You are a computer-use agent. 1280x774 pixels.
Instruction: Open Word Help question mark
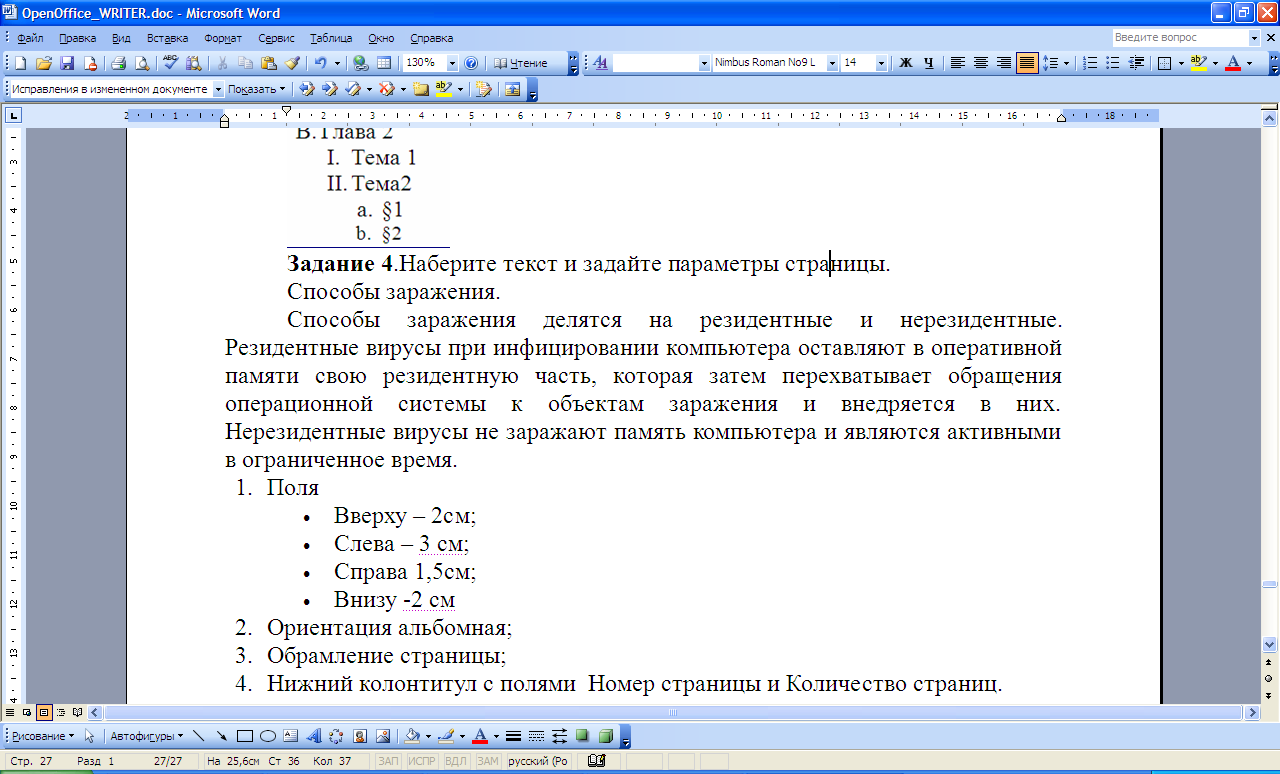[x=471, y=63]
